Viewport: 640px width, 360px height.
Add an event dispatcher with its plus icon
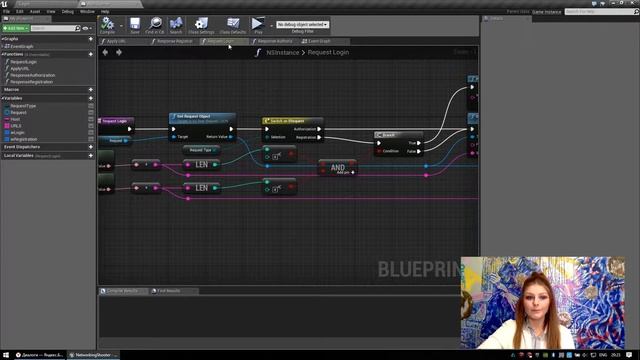(x=91, y=147)
